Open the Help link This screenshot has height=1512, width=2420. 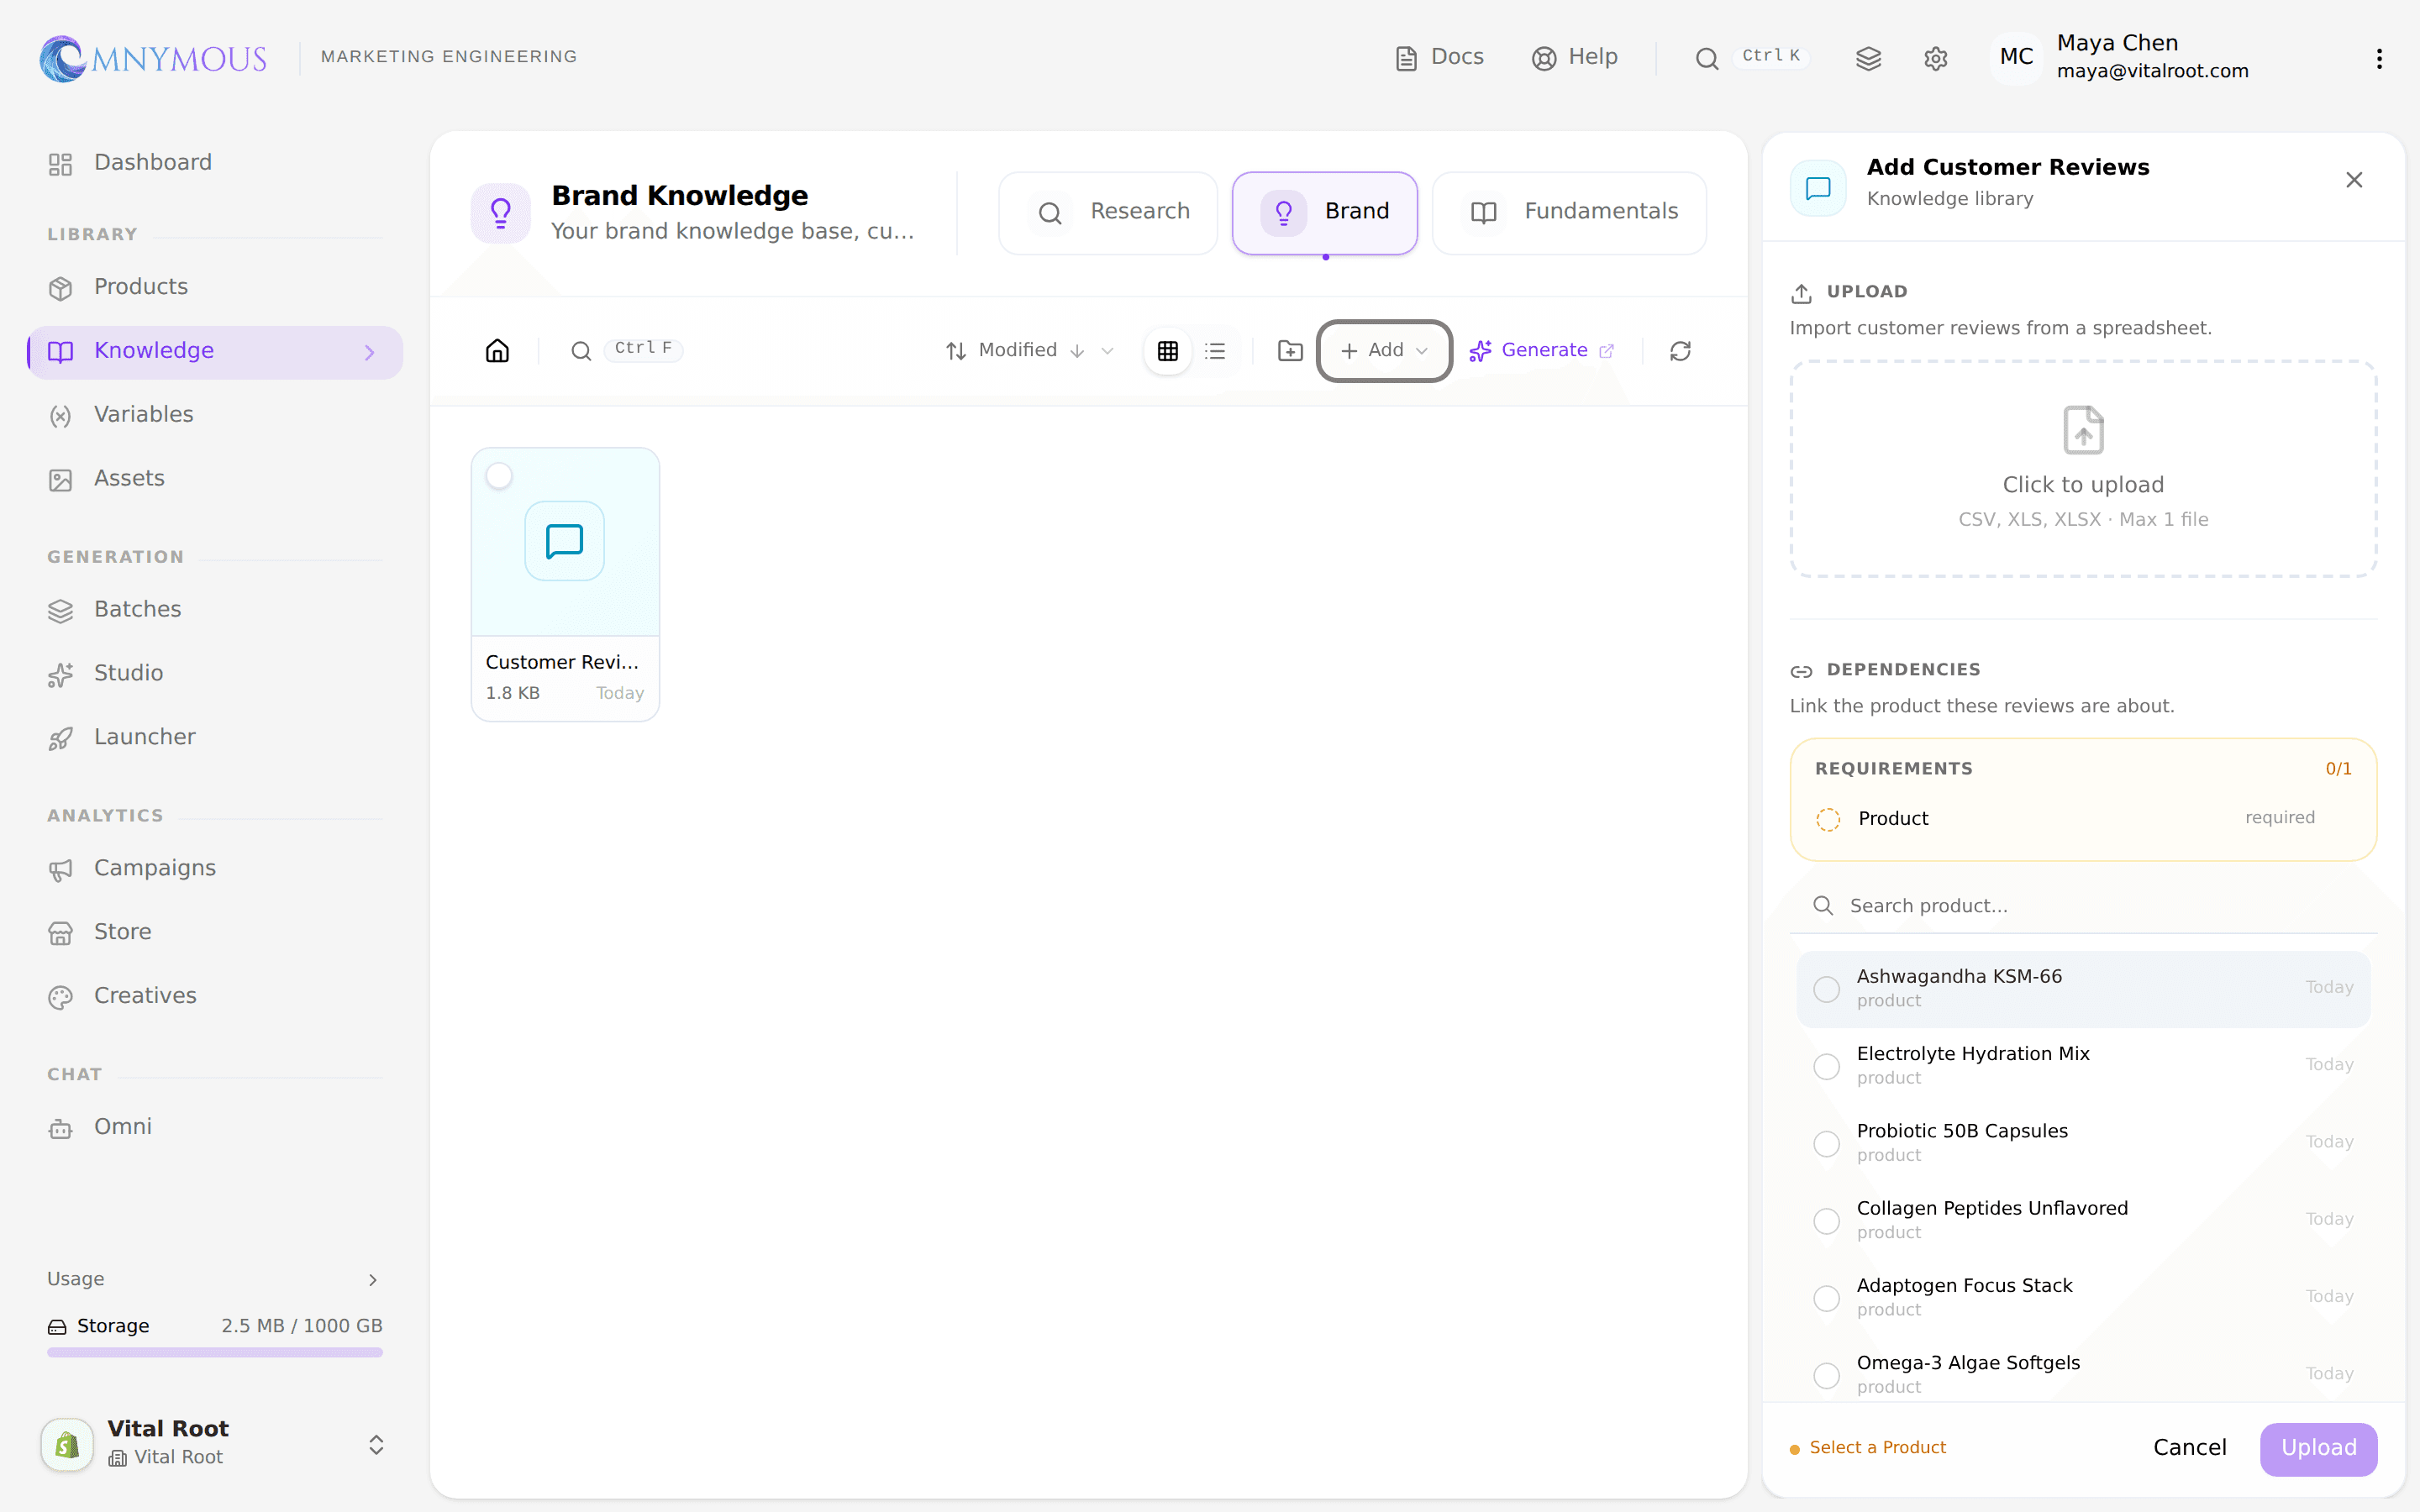[1574, 57]
